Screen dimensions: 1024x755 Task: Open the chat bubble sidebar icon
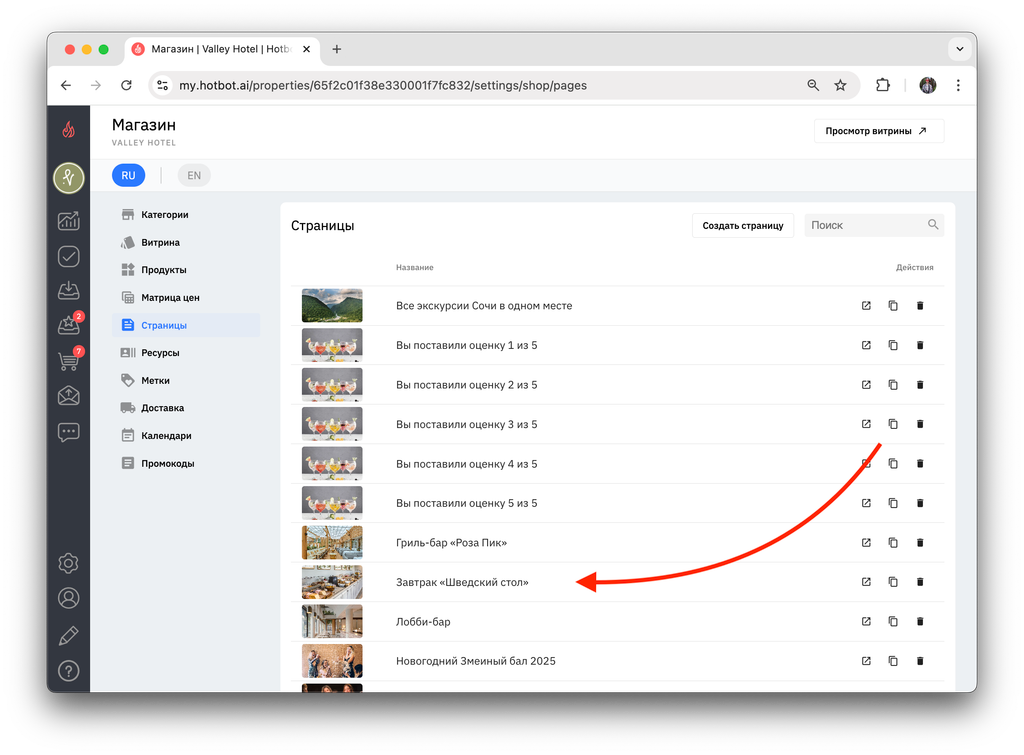pyautogui.click(x=69, y=432)
